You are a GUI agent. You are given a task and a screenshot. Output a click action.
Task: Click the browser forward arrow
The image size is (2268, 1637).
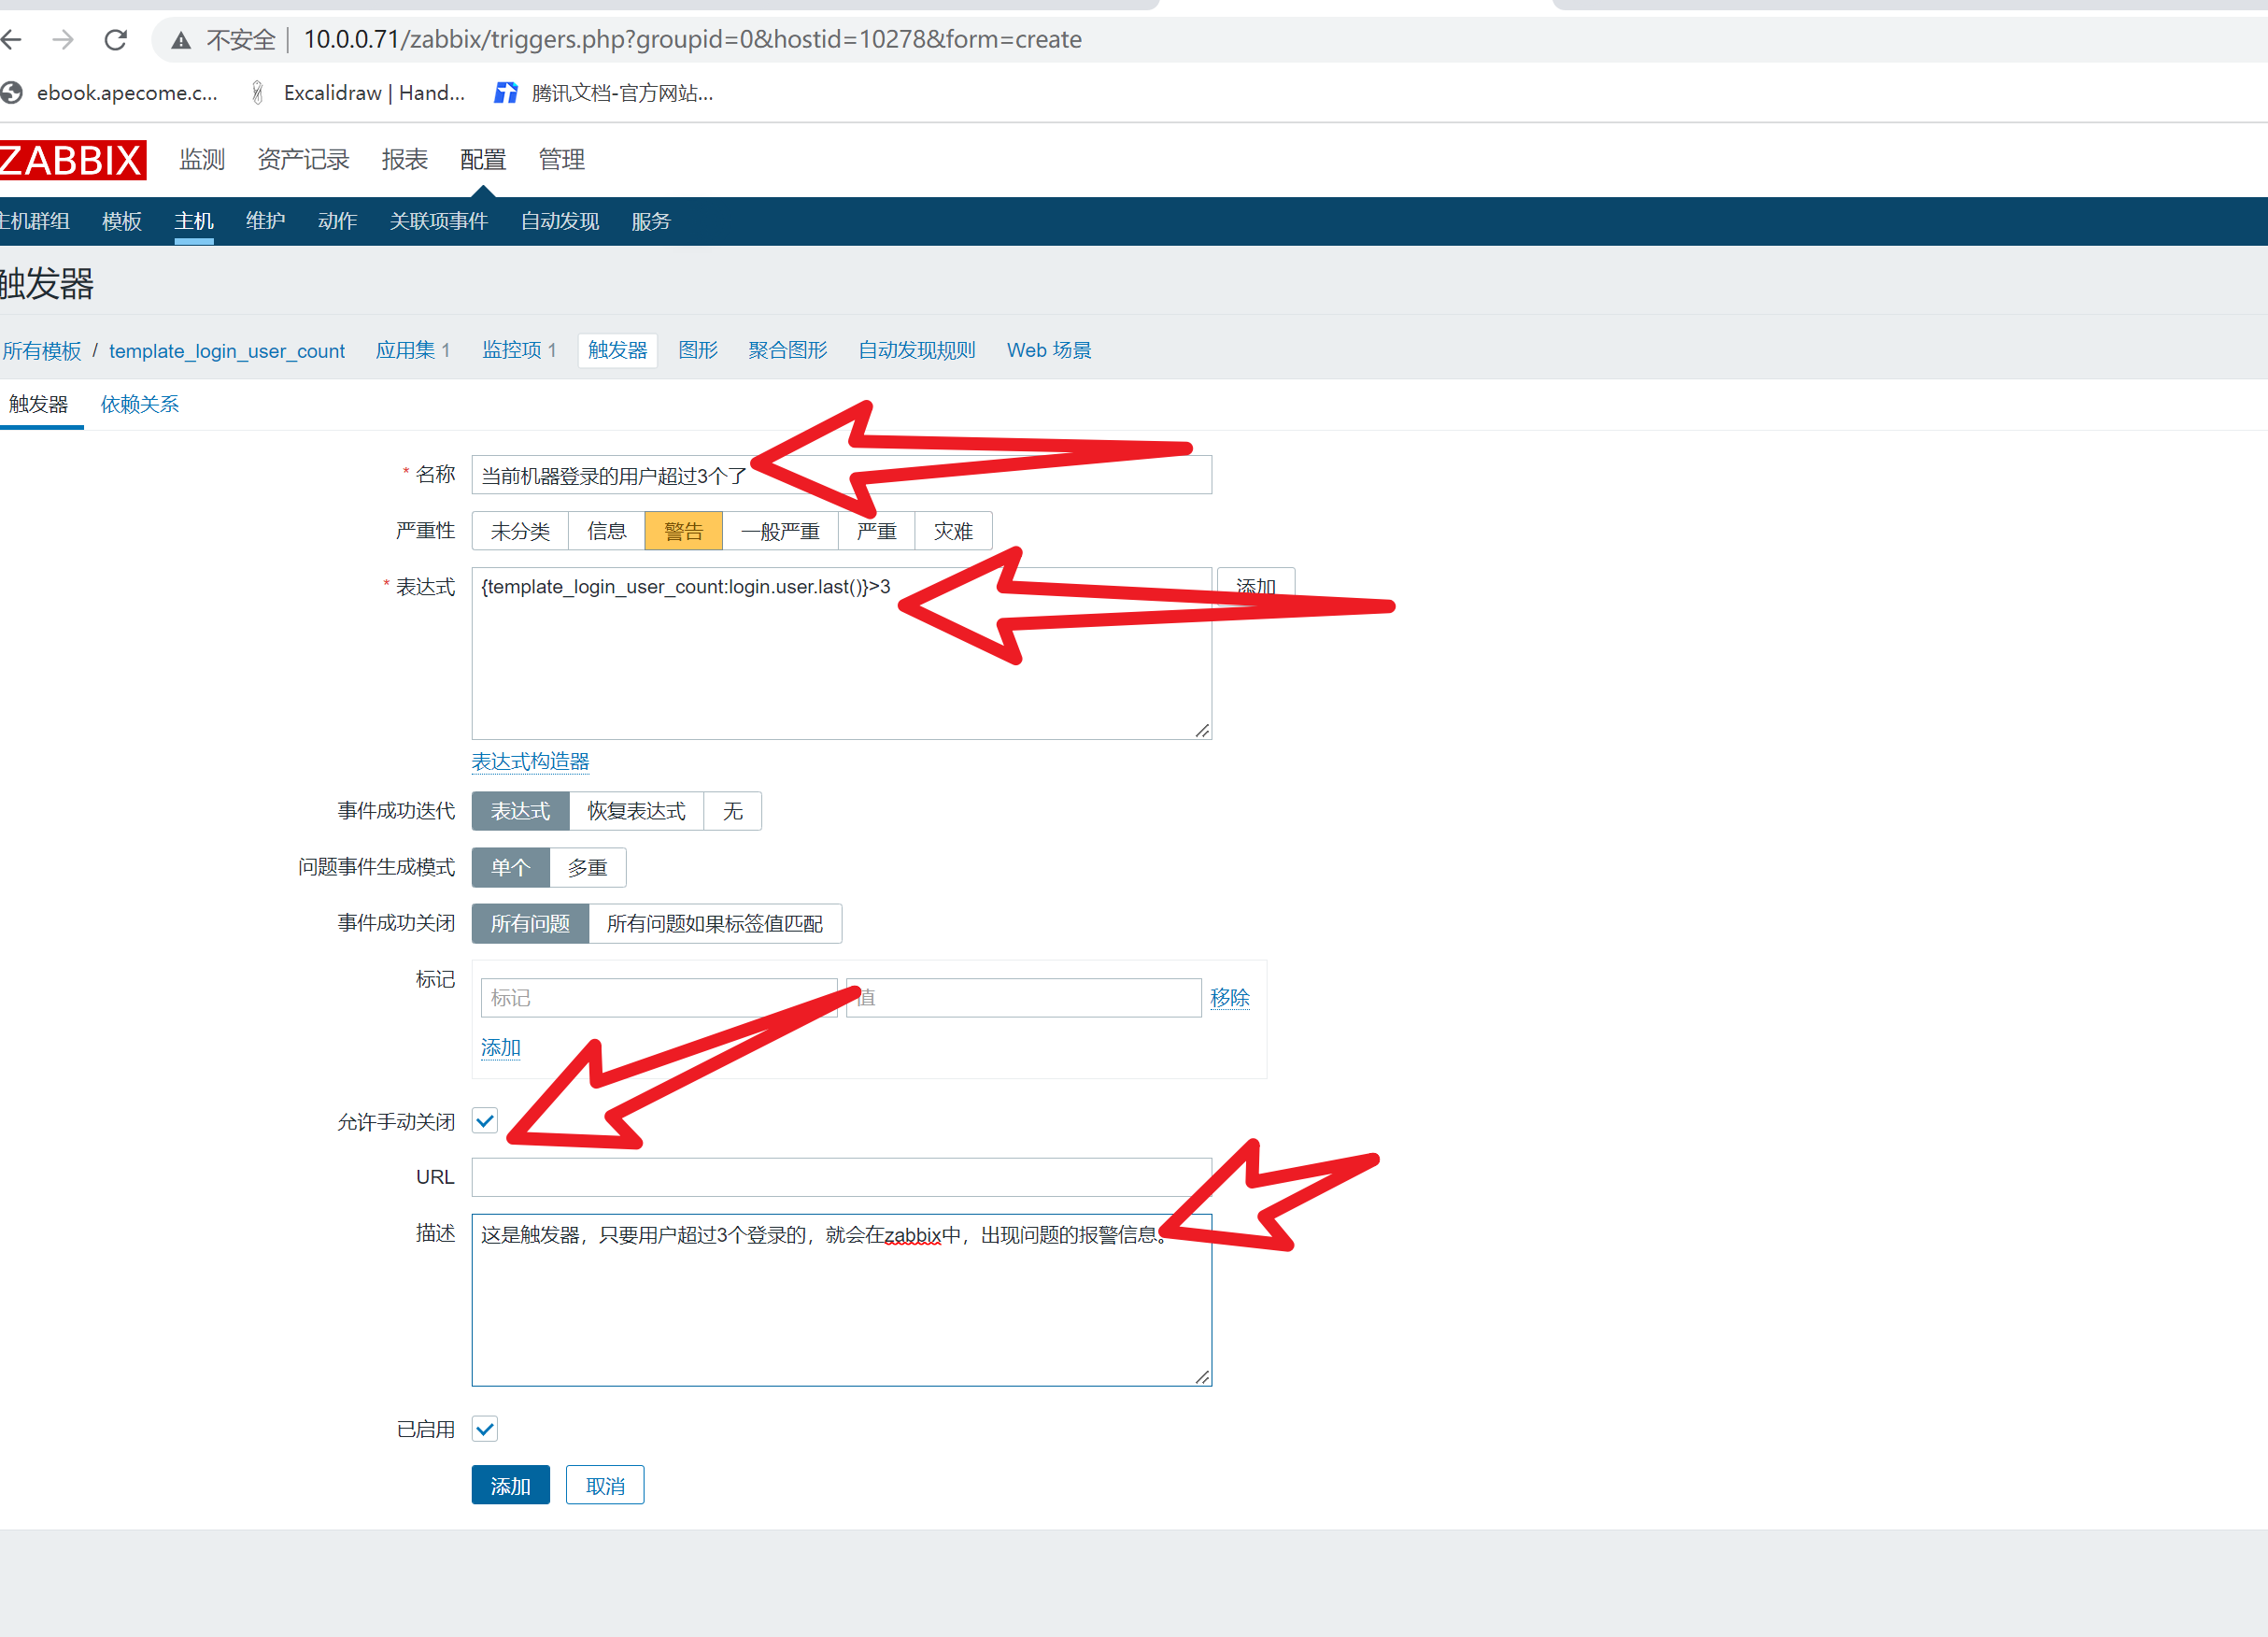pyautogui.click(x=63, y=40)
